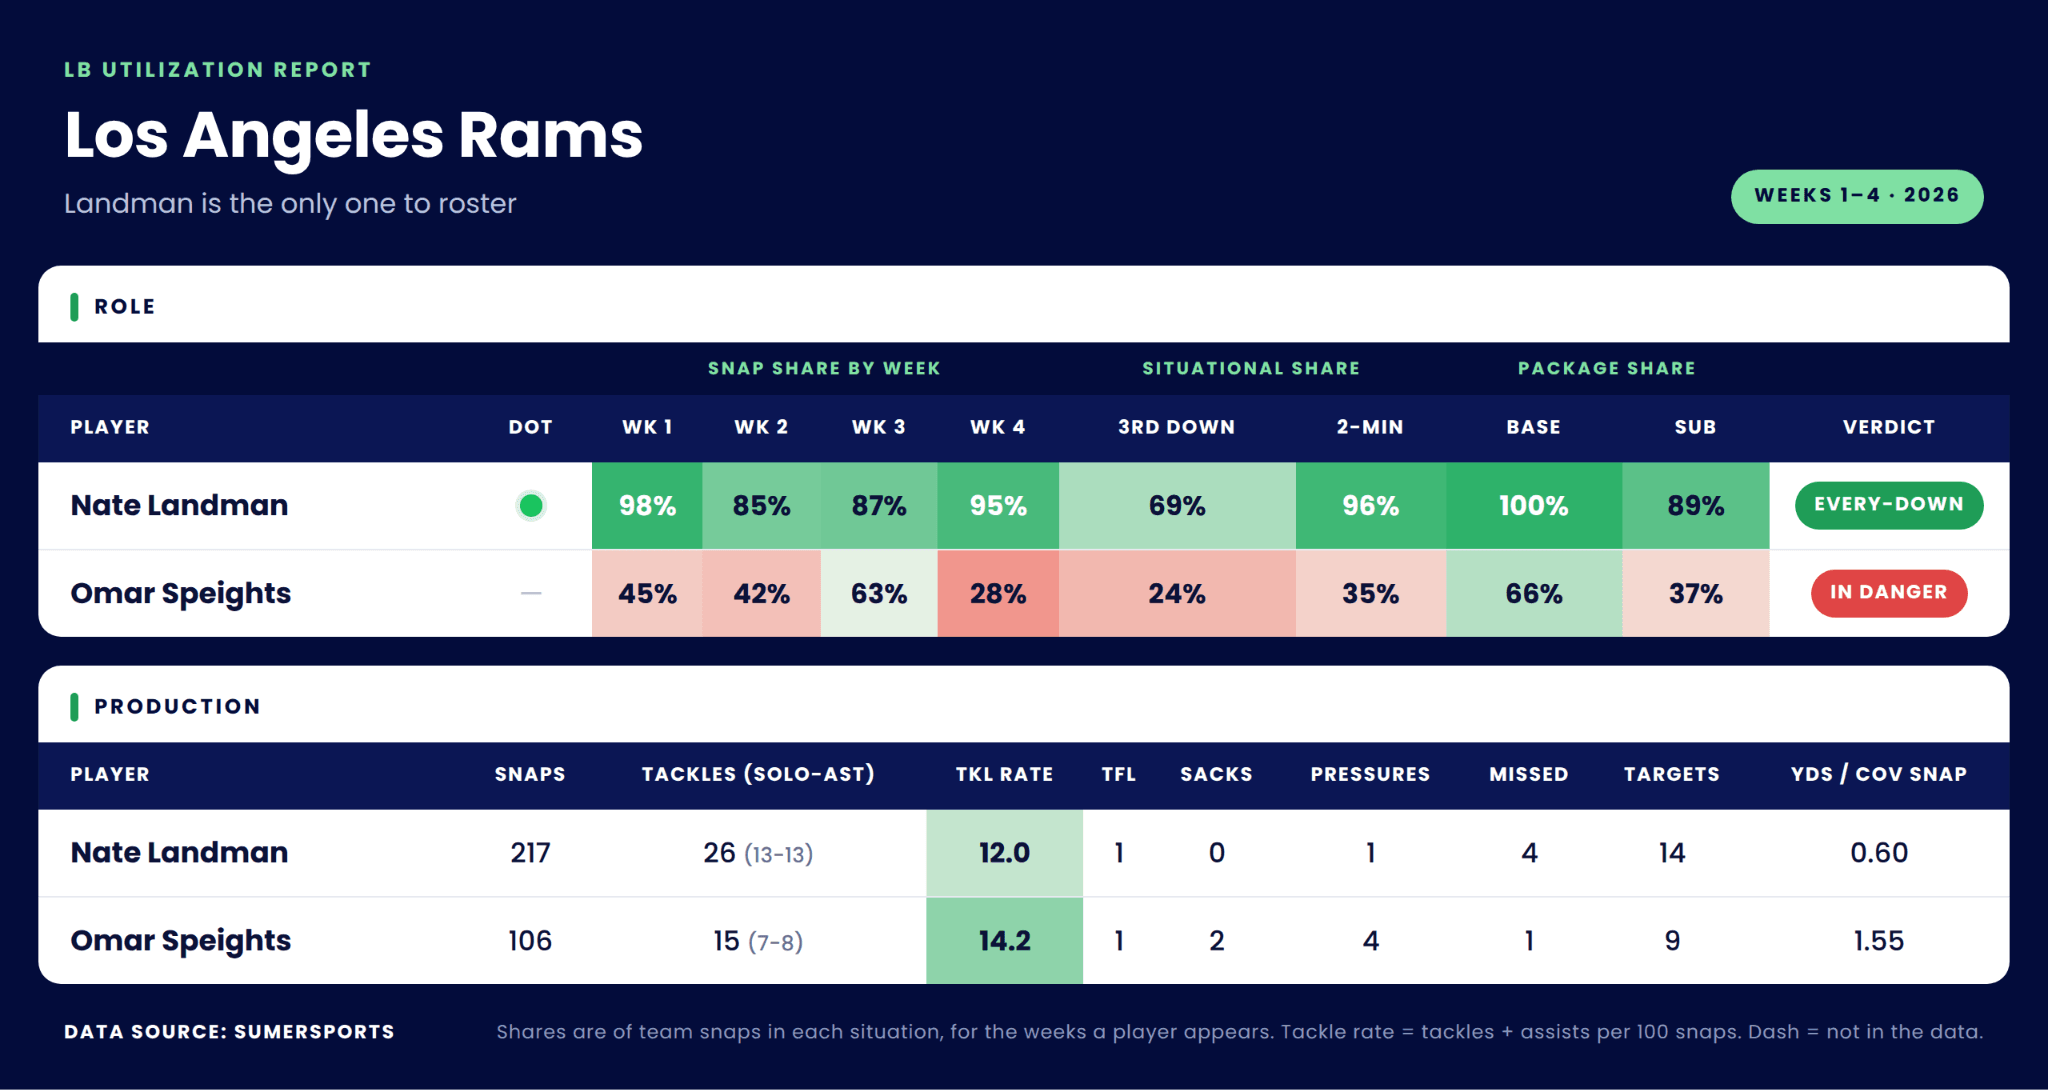Click the IN DANGER verdict pill

1889,593
